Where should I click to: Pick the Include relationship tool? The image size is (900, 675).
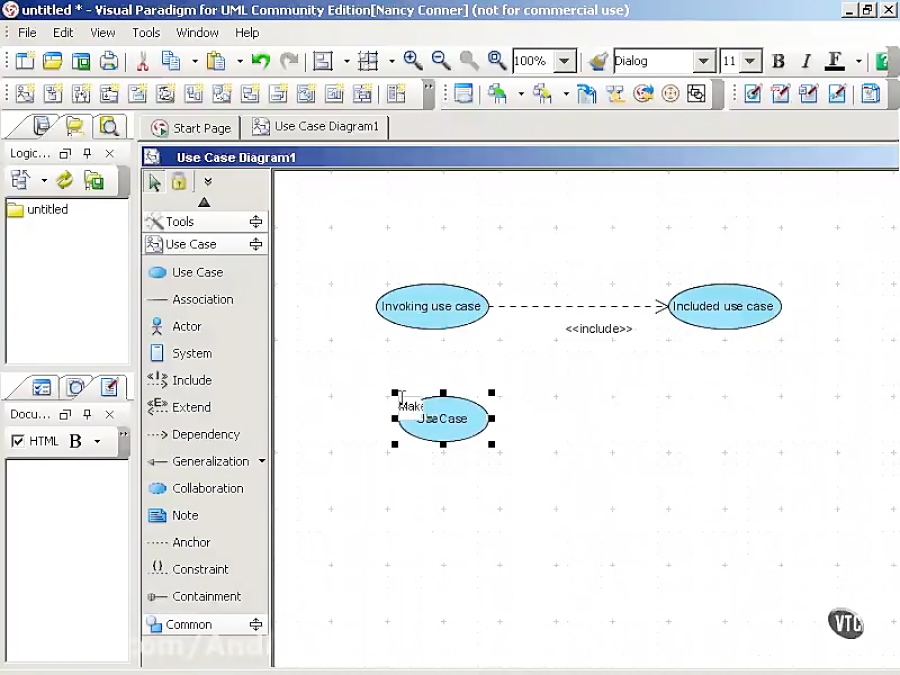(x=191, y=380)
